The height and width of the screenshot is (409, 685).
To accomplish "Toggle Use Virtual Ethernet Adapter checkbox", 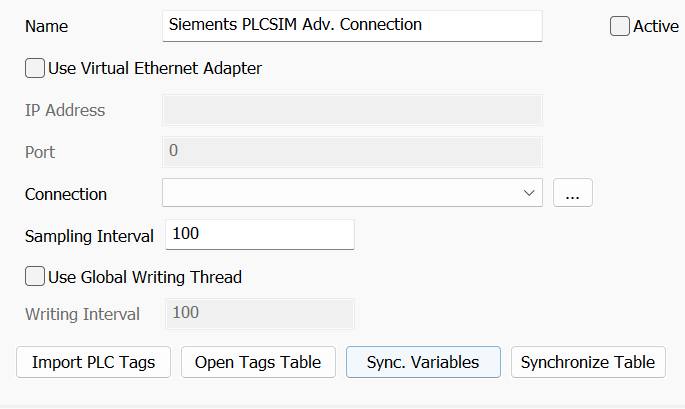I will point(35,69).
